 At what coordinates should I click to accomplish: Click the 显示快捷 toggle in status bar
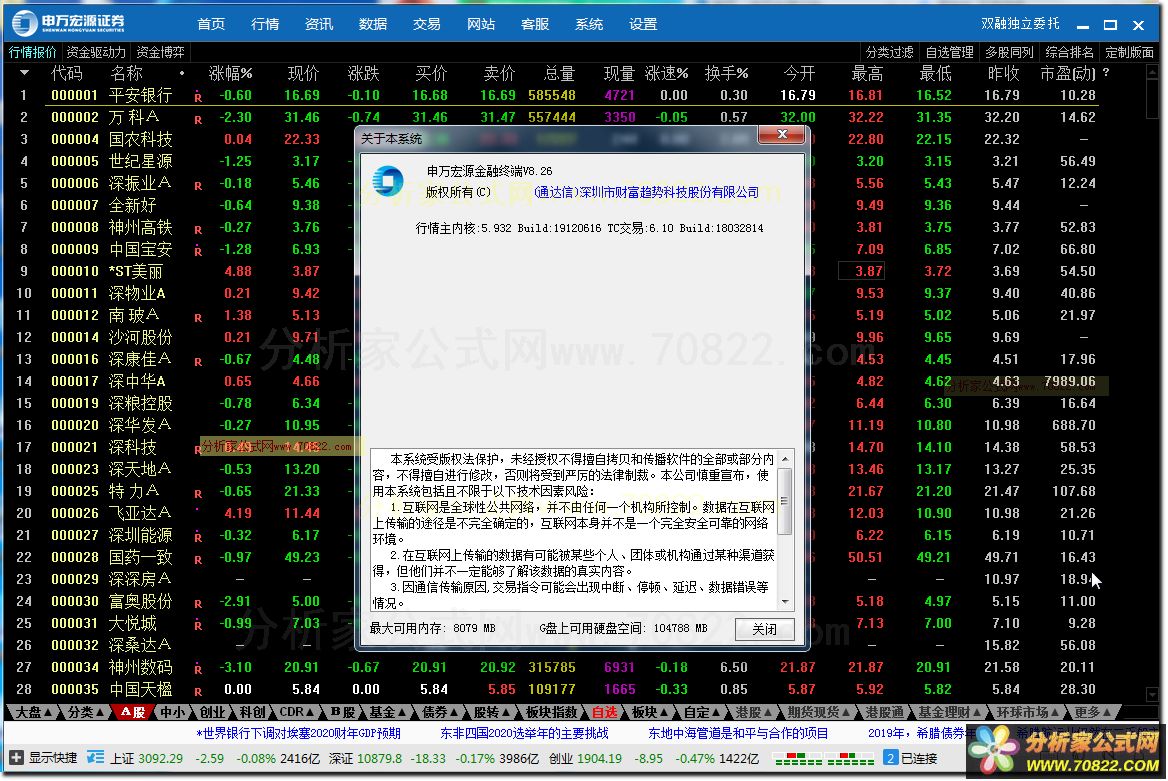click(53, 758)
